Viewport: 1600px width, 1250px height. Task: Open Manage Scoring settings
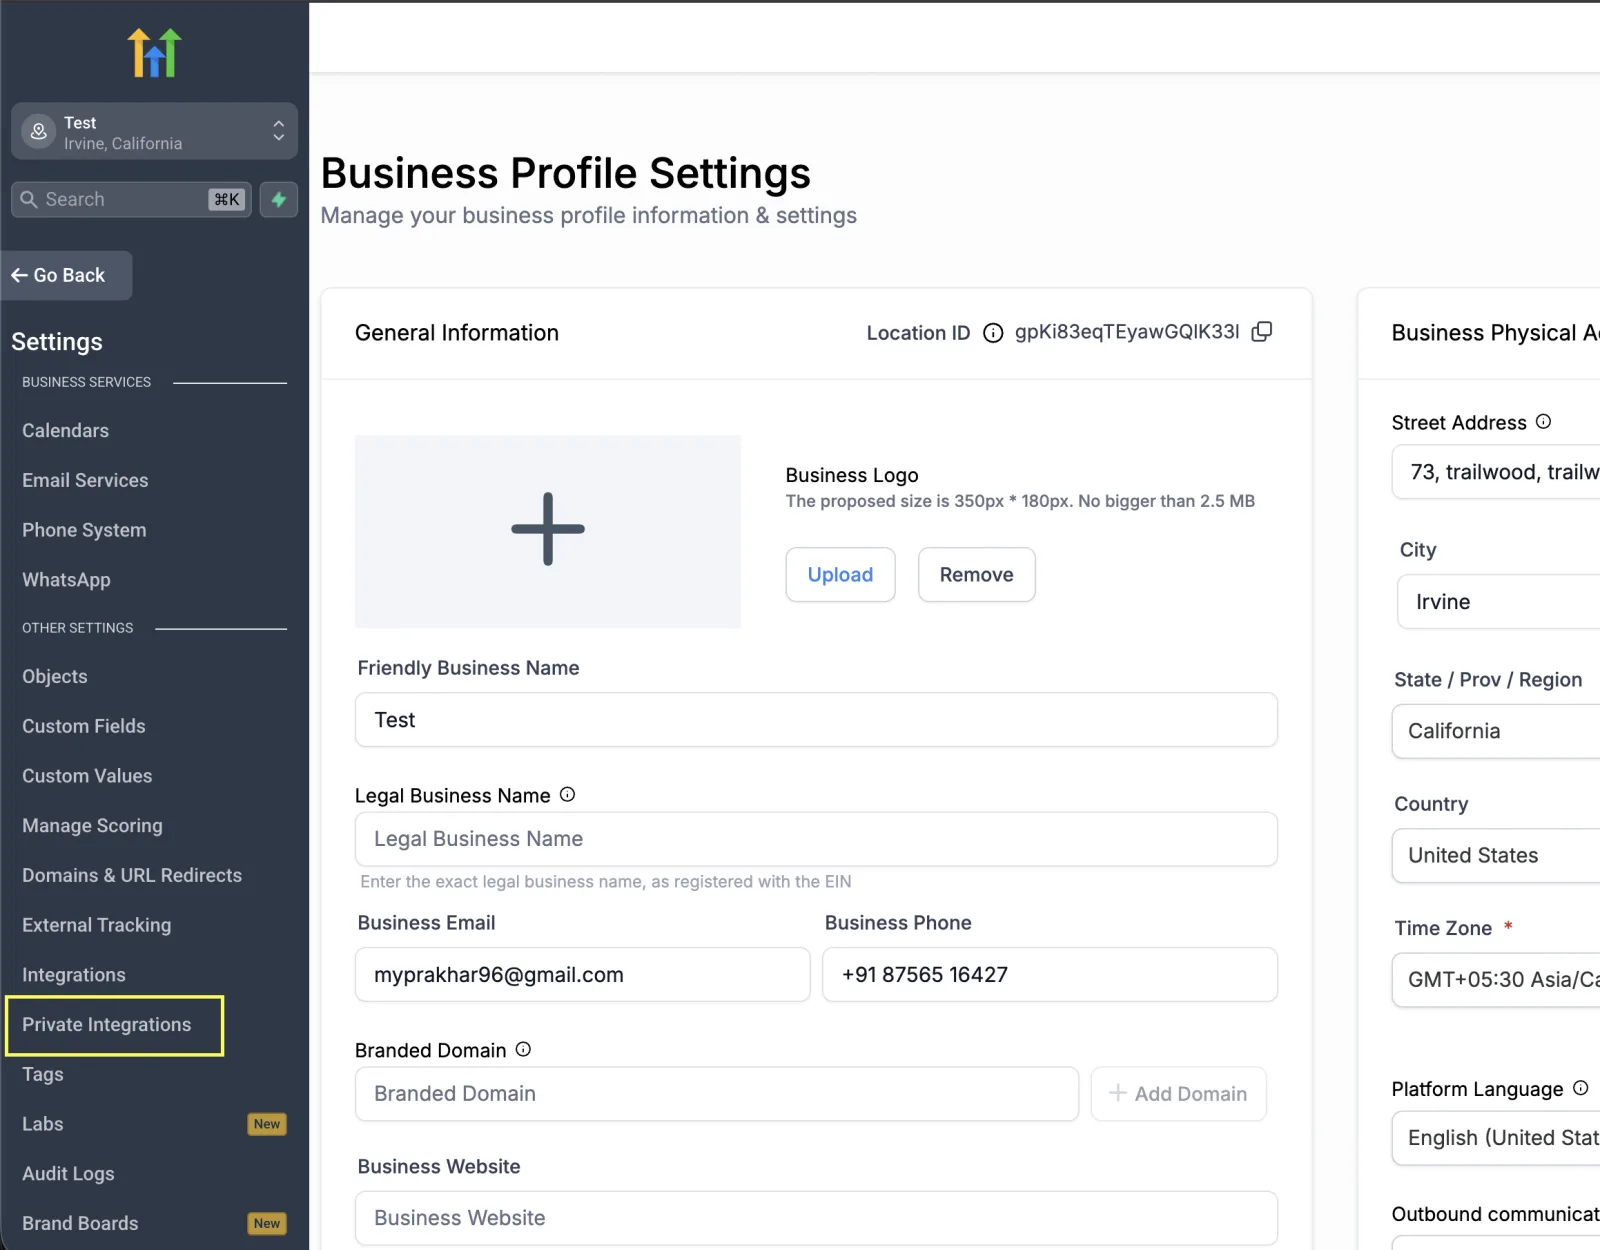(x=92, y=826)
